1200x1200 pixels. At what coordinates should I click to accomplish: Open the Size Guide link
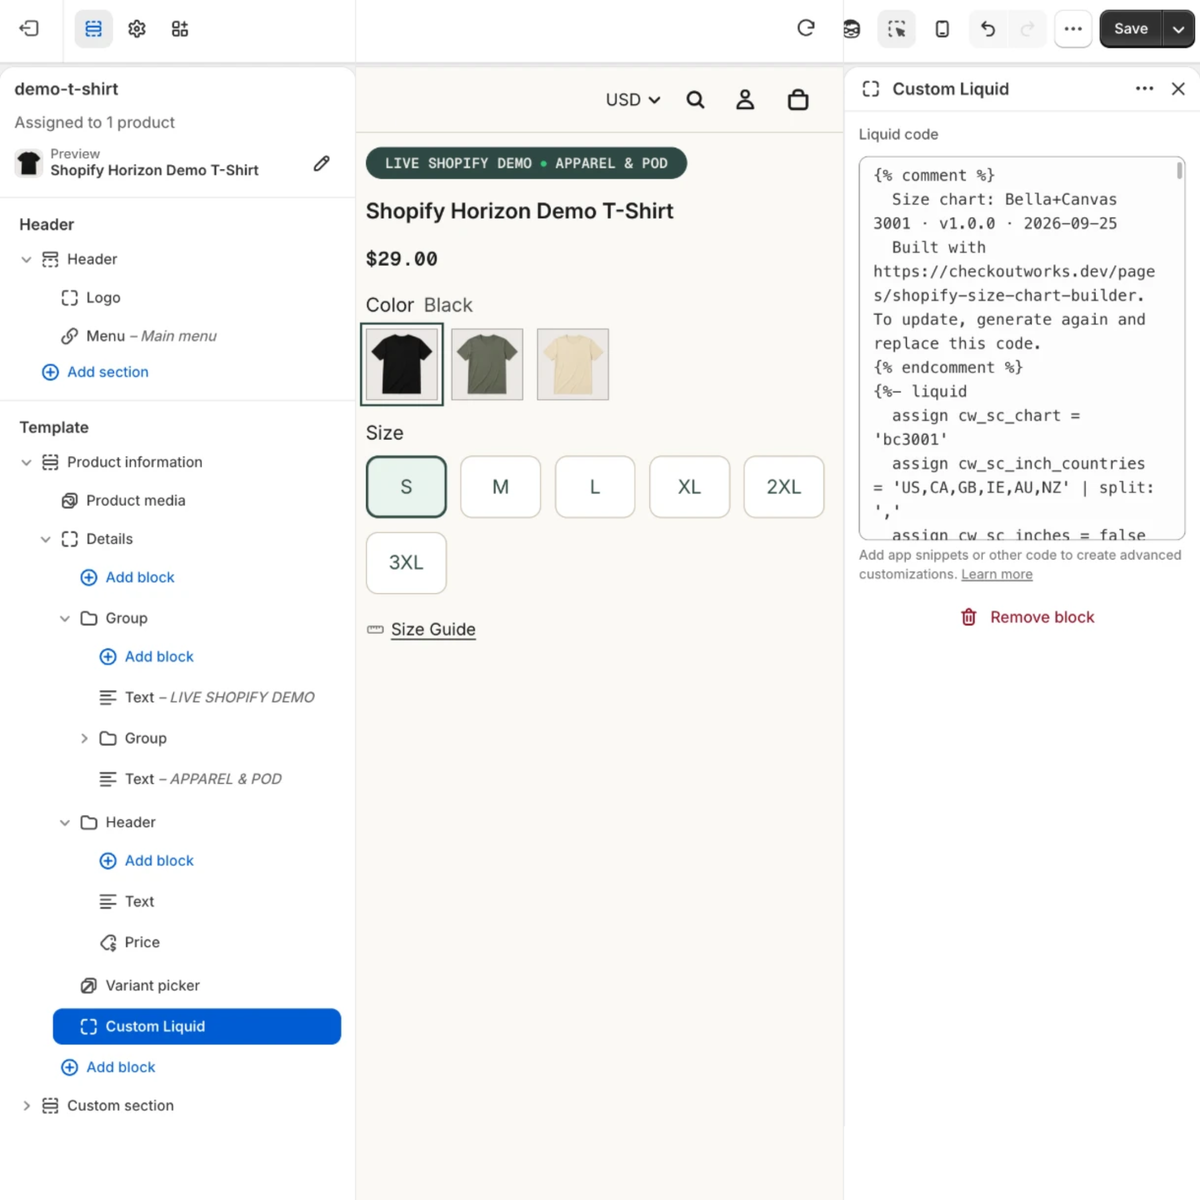point(433,629)
